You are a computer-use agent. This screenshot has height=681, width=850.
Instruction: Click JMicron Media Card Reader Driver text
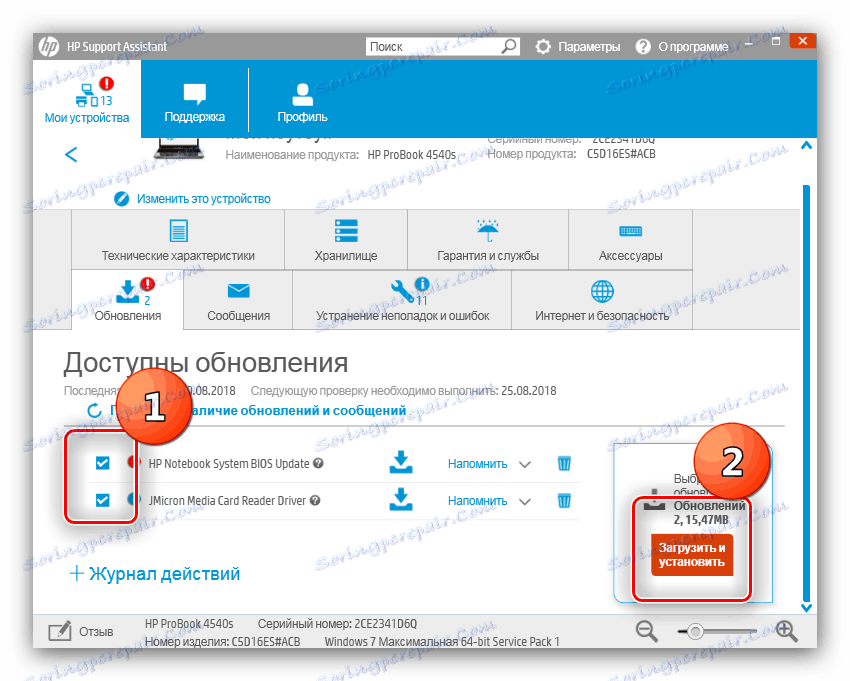227,500
